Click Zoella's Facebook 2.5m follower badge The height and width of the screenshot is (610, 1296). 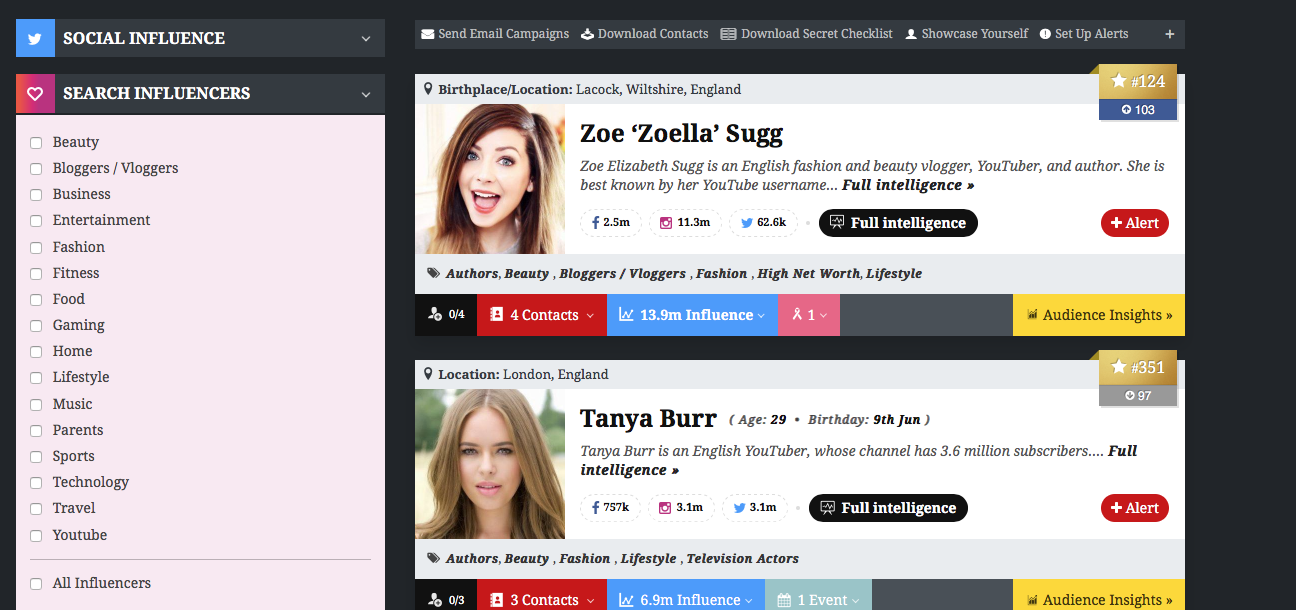point(611,222)
